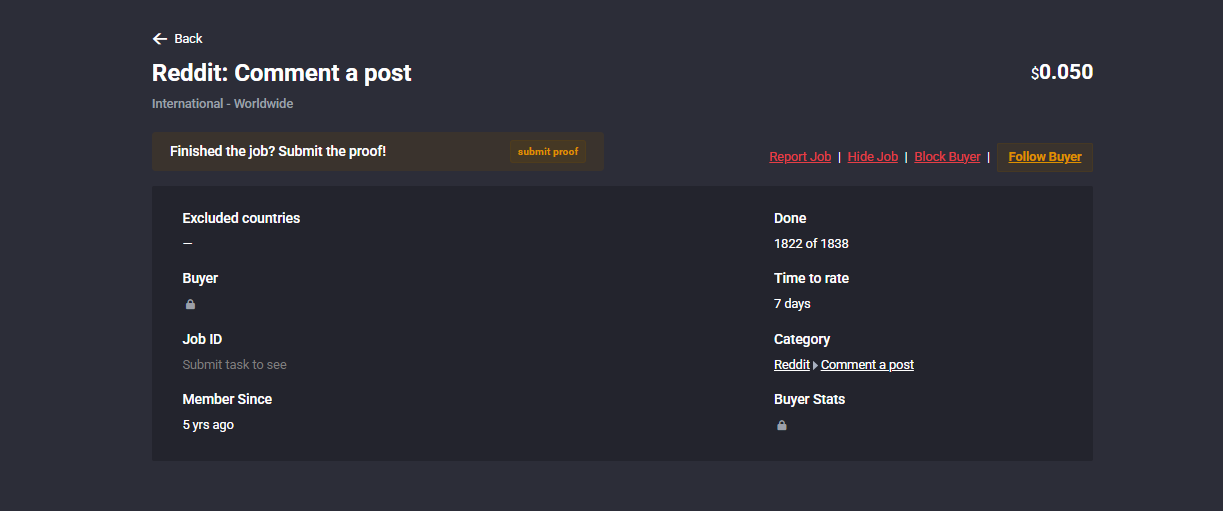Click the "Finished the job?" banner text
Viewport: 1223px width, 511px height.
278,152
